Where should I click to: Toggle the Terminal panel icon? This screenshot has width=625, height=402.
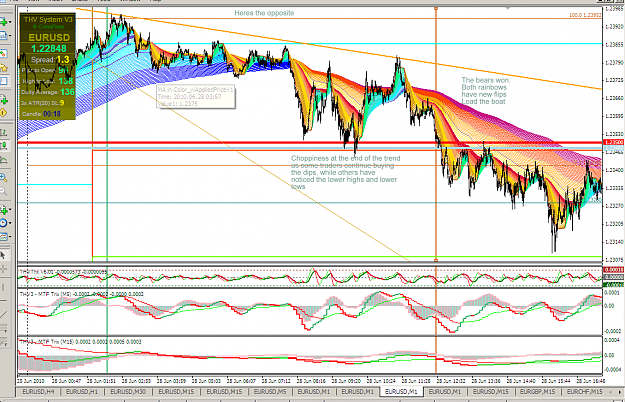4,81
